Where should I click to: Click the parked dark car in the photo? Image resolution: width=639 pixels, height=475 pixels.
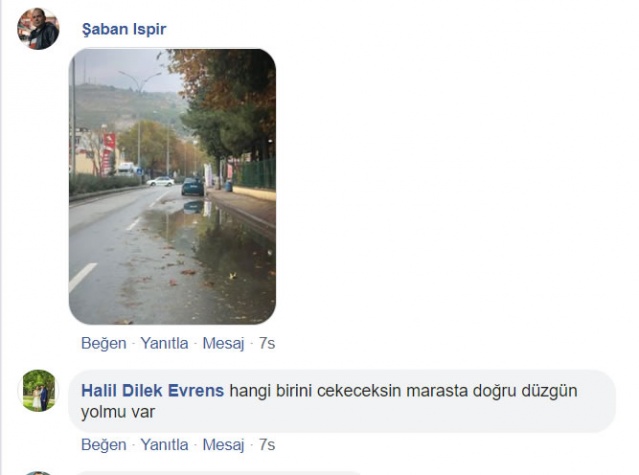pyautogui.click(x=193, y=187)
